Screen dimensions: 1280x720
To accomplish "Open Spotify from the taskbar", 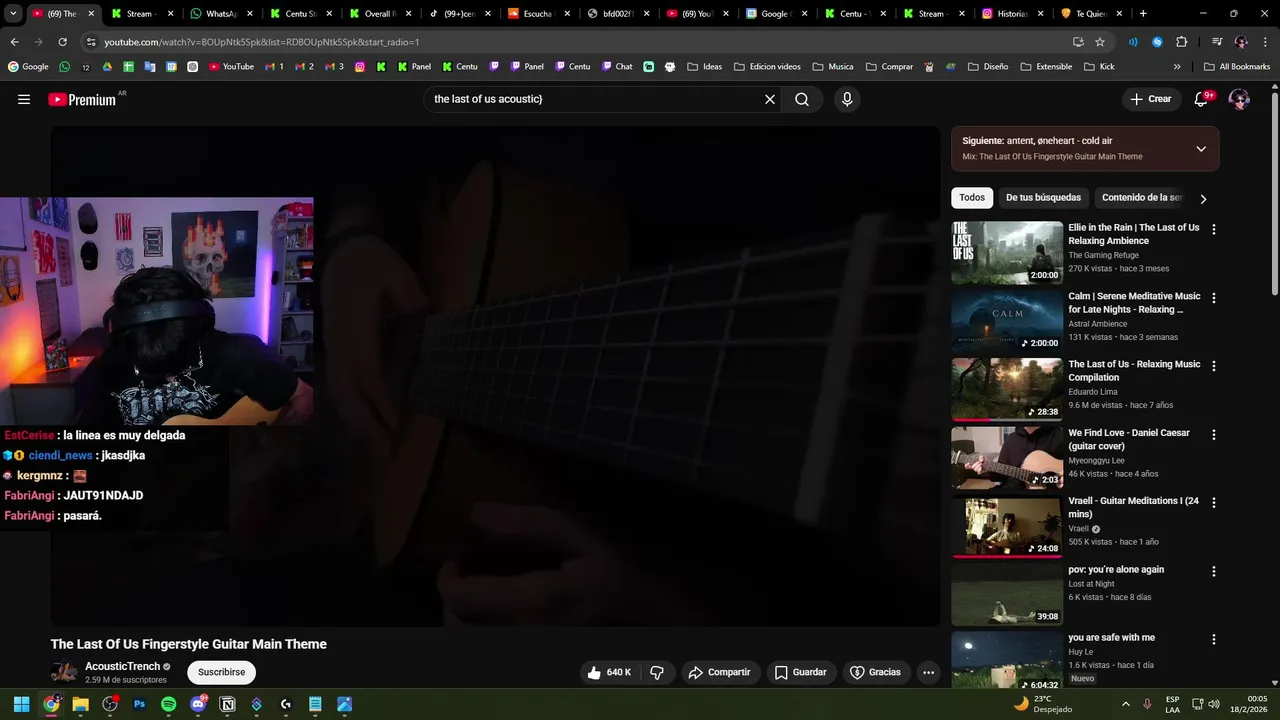I will 169,704.
